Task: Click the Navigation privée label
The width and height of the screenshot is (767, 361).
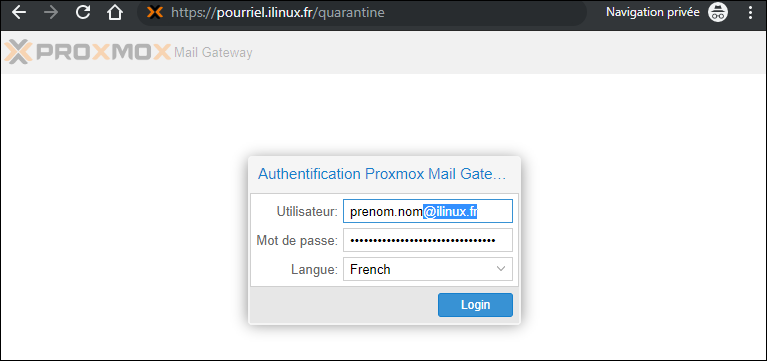Action: [653, 12]
